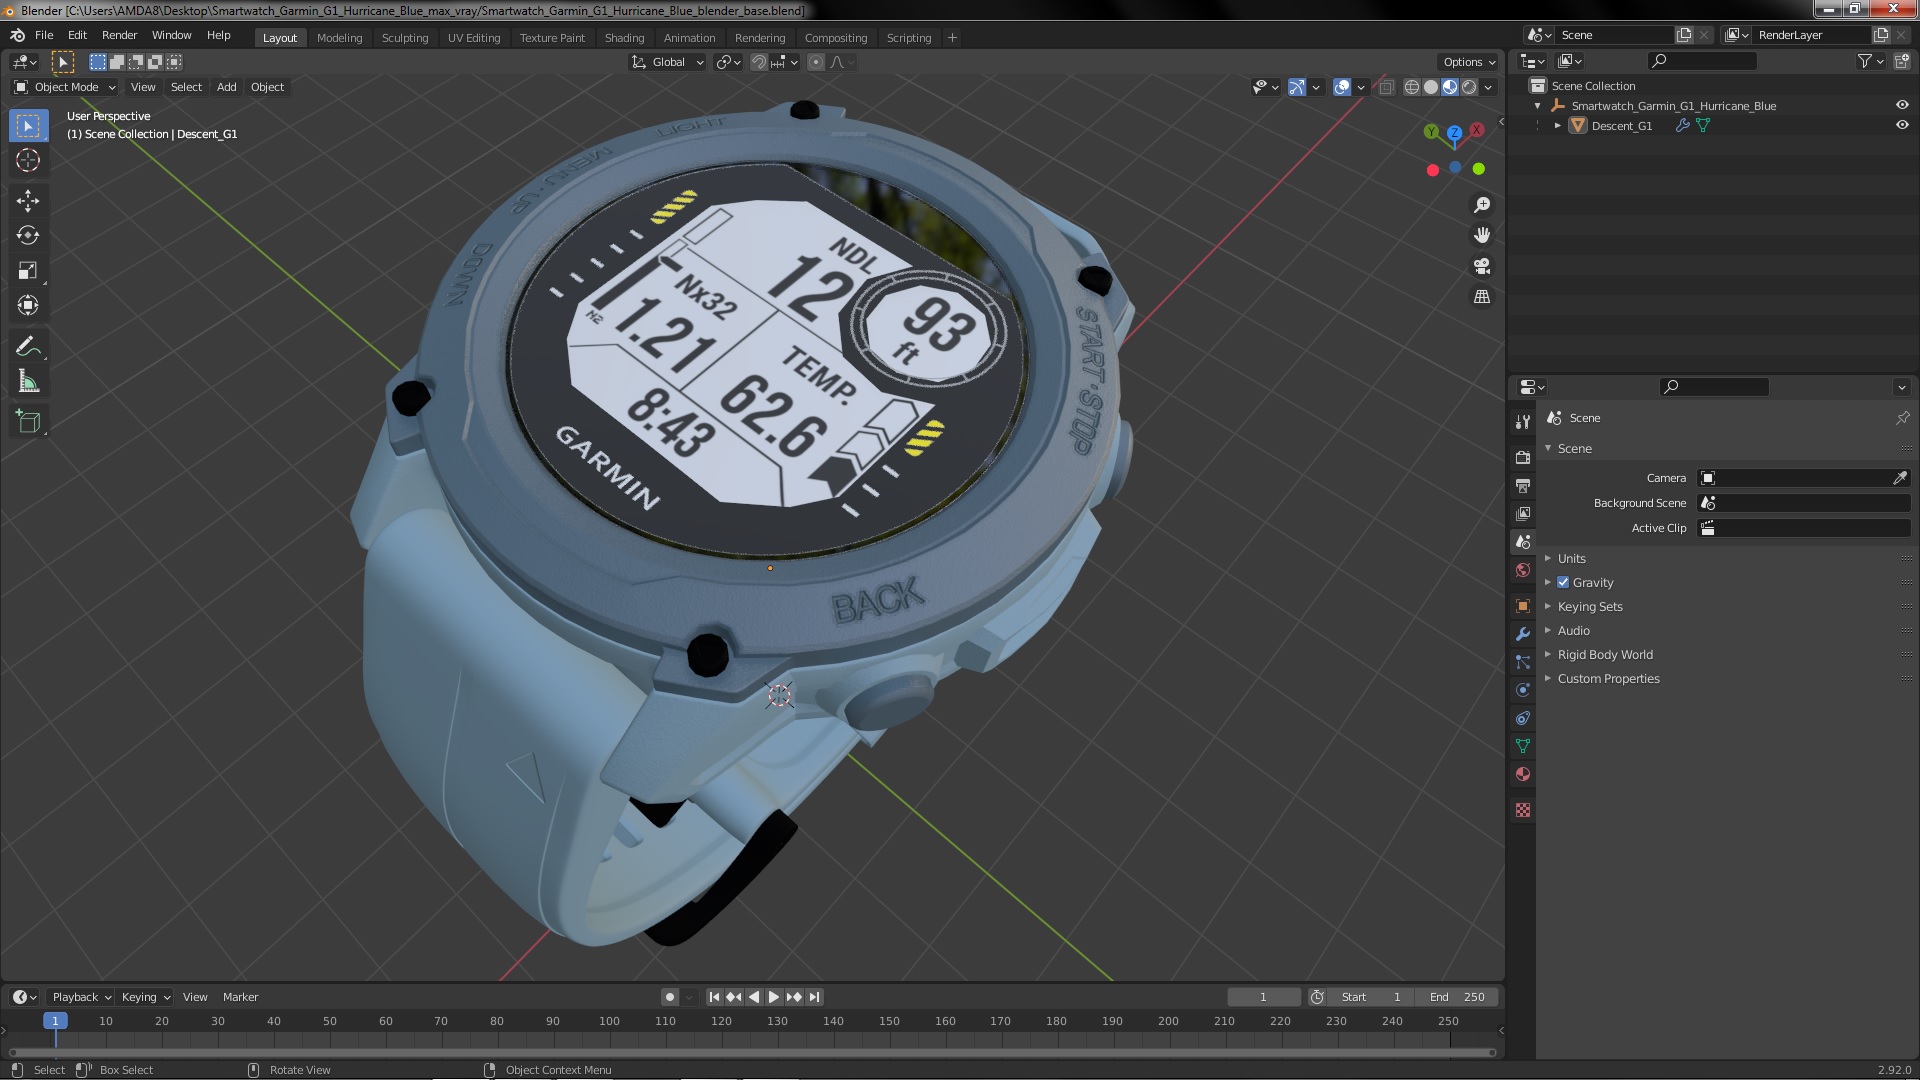Viewport: 1920px width, 1080px height.
Task: Toggle camera view icon in viewport
Action: click(x=1482, y=266)
